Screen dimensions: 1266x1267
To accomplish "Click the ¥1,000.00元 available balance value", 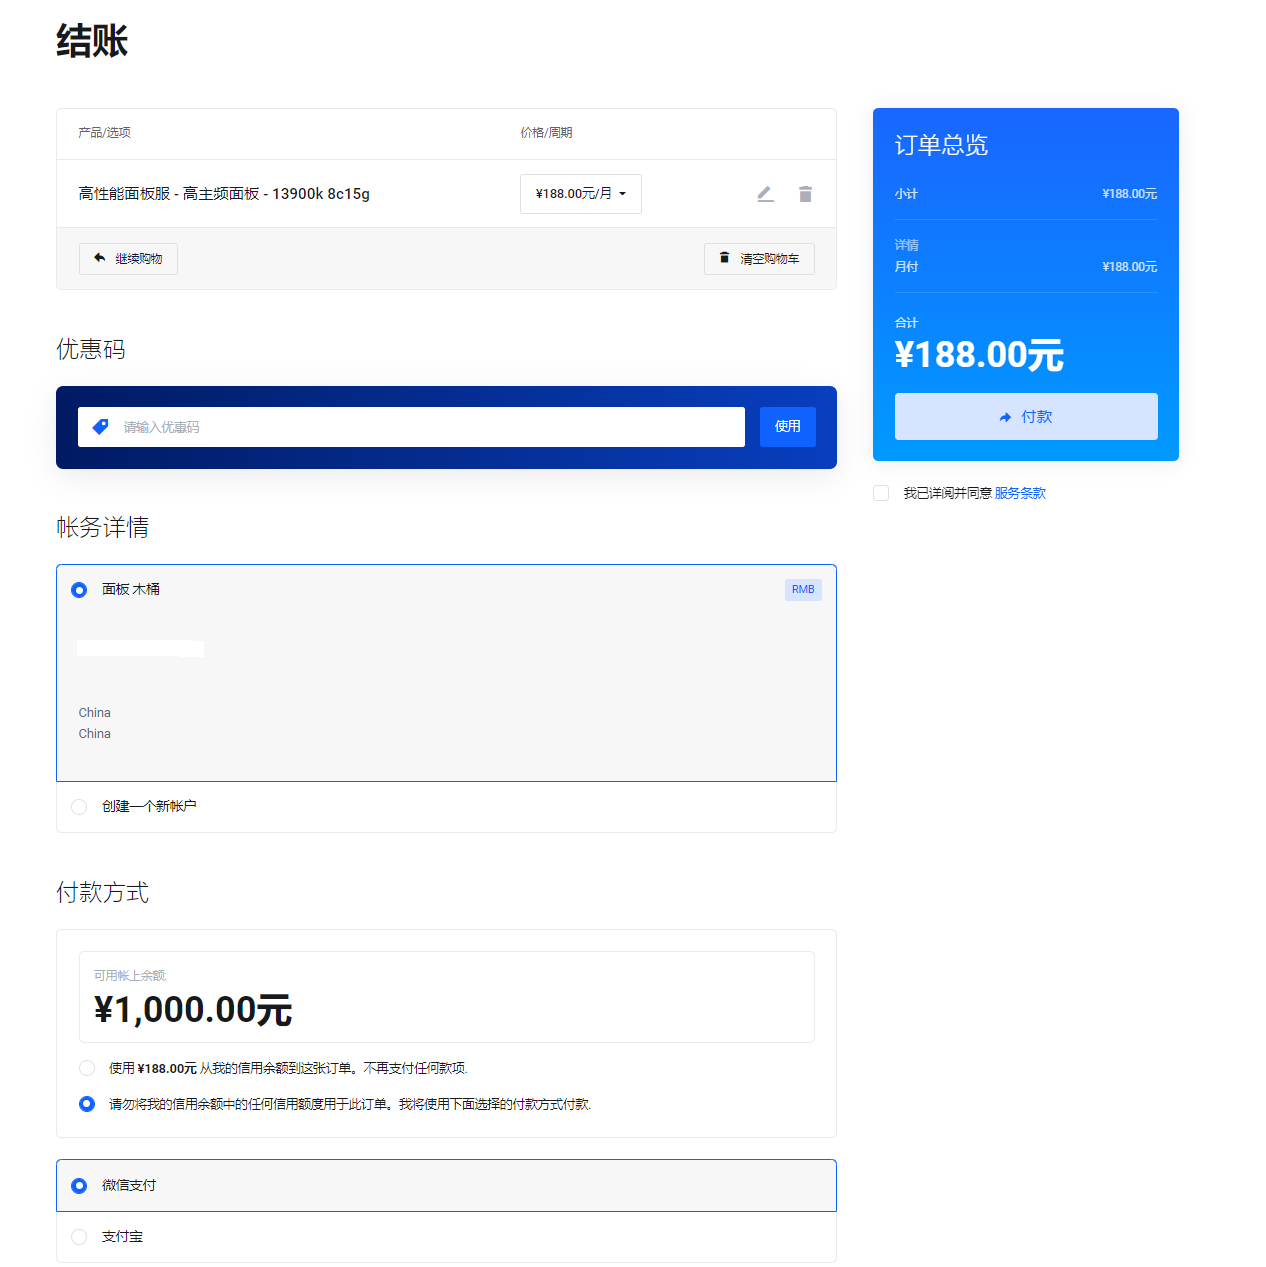I will 193,1010.
